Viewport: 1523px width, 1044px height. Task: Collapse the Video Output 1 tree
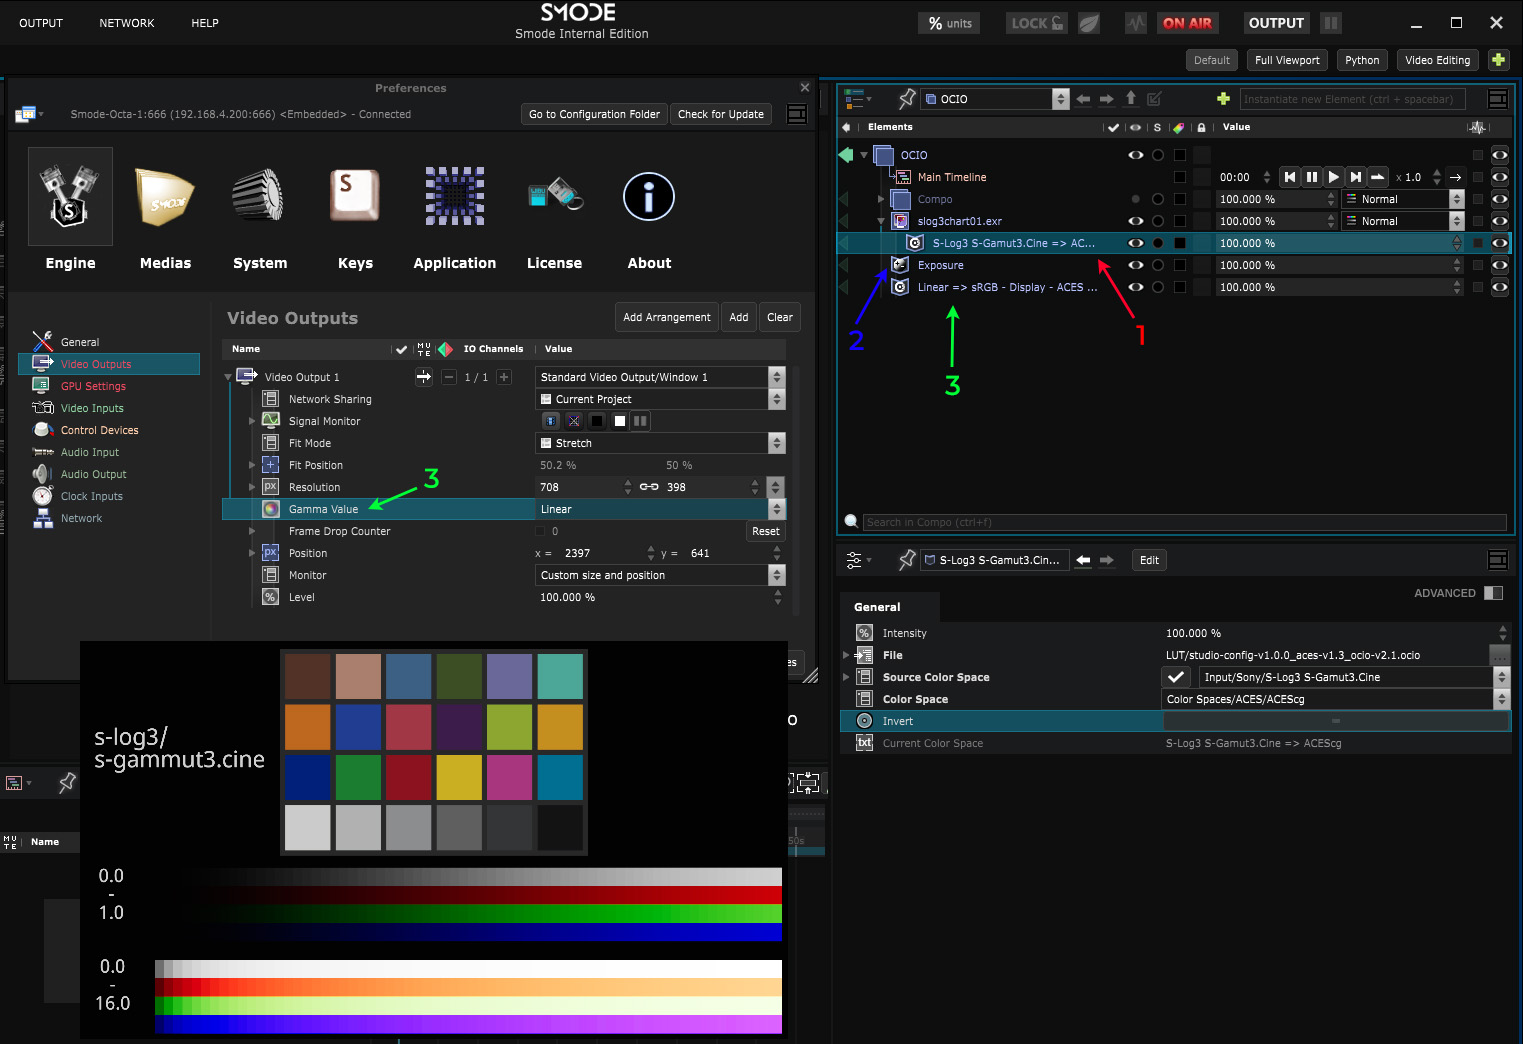pos(228,377)
